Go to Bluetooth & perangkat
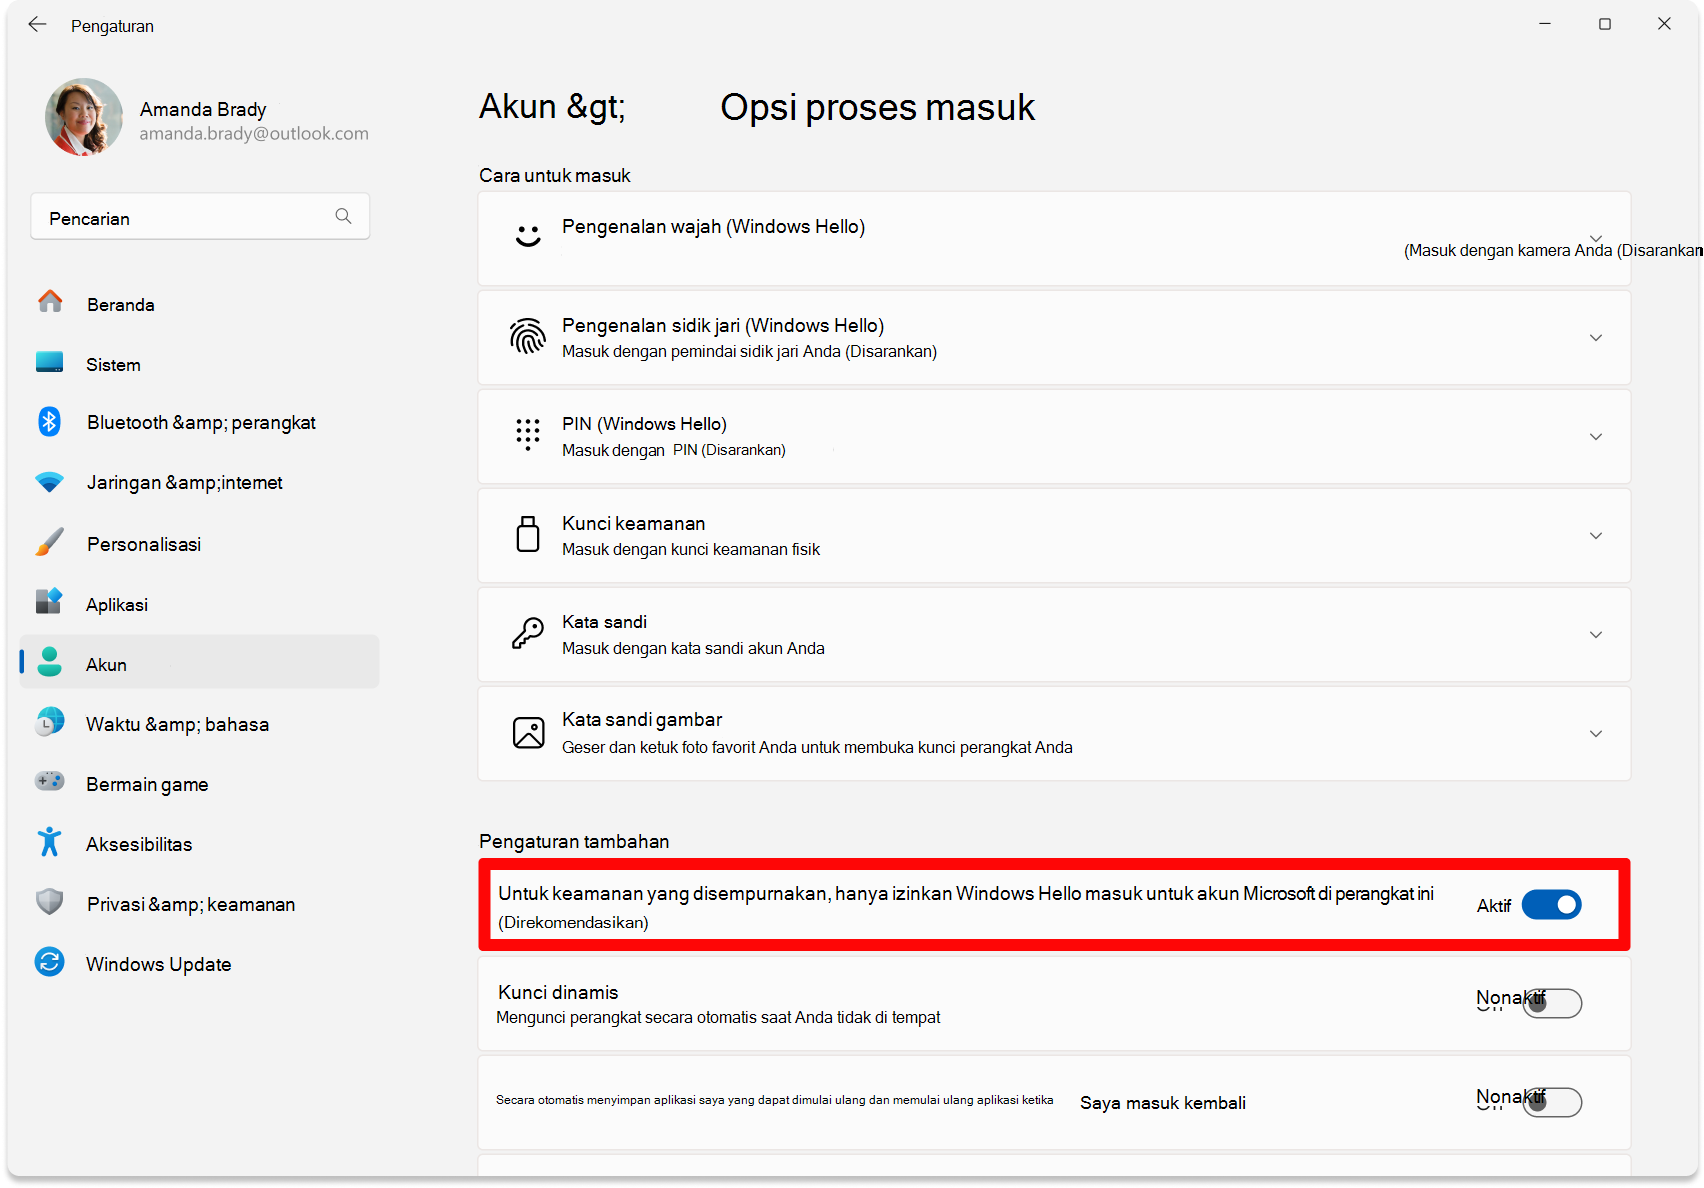1704x1188 pixels. 200,422
